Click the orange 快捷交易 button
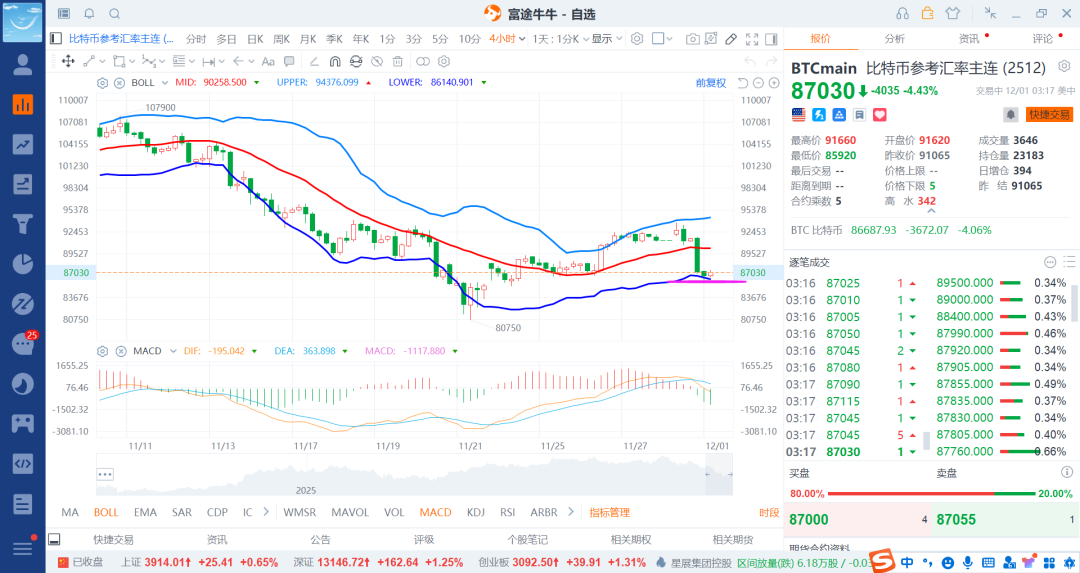The height and width of the screenshot is (573, 1080). coord(1049,114)
